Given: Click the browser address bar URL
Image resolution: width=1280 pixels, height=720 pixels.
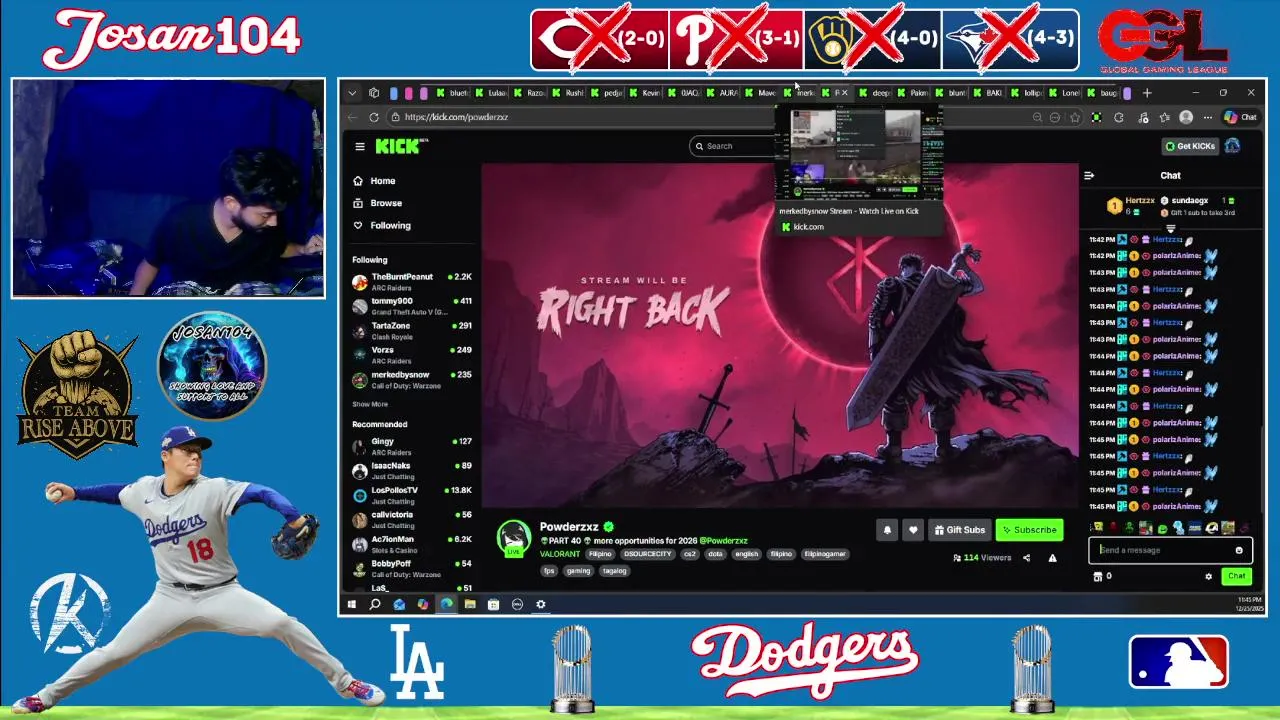Looking at the screenshot, I should coord(456,117).
